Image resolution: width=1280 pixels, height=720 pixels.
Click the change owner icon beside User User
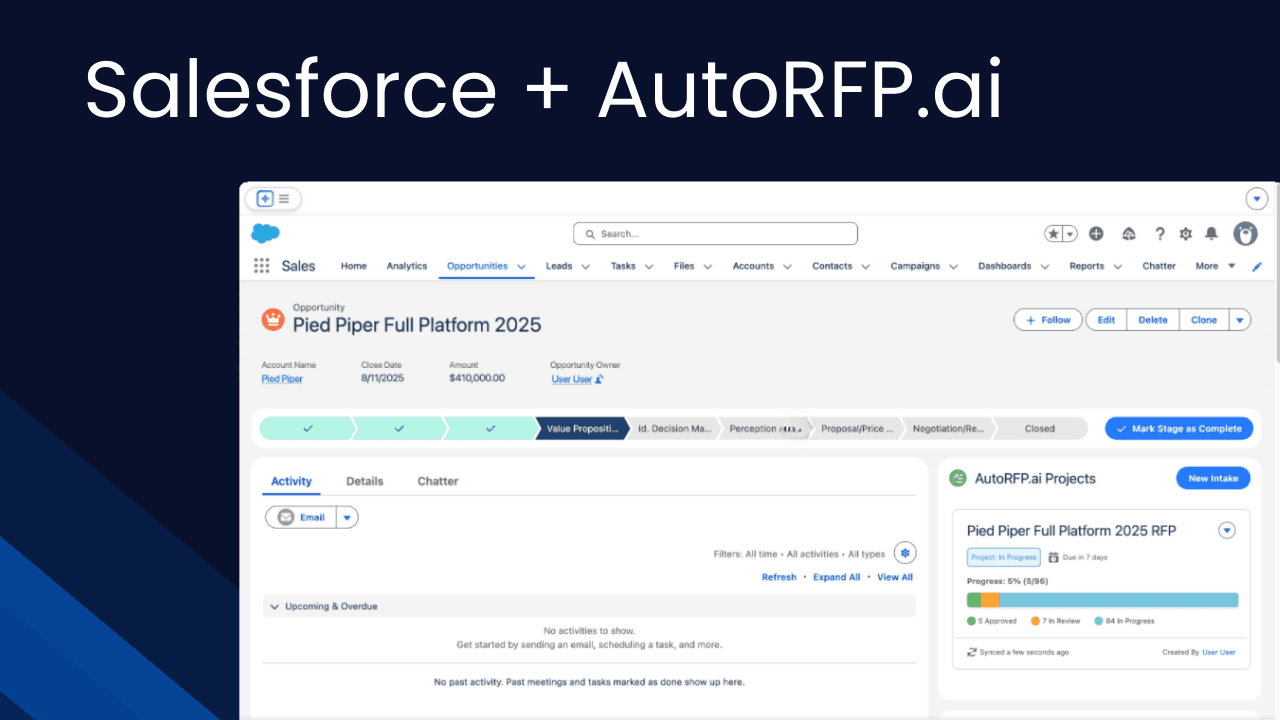coord(599,379)
